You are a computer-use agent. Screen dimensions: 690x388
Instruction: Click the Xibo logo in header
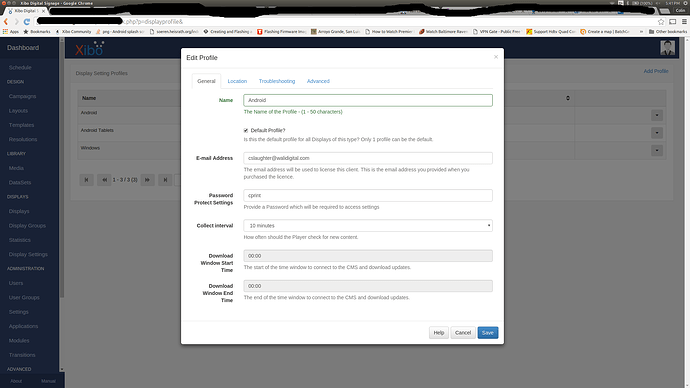point(90,49)
